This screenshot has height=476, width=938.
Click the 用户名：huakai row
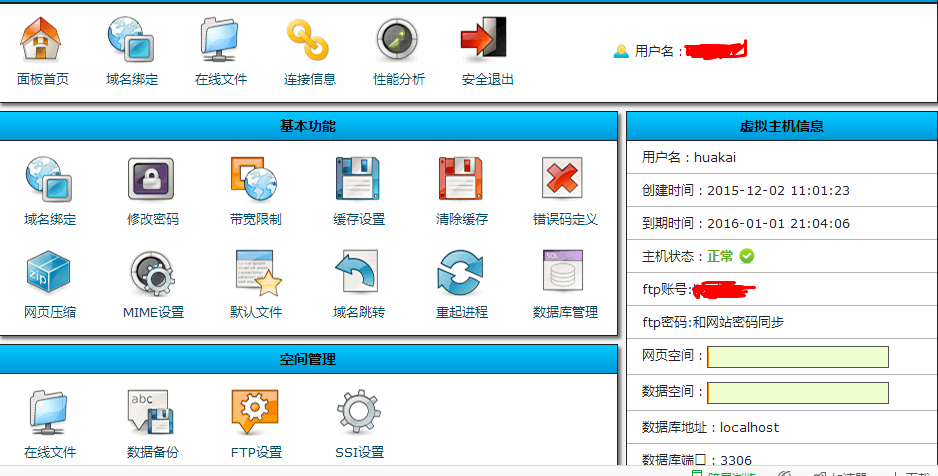coord(782,157)
